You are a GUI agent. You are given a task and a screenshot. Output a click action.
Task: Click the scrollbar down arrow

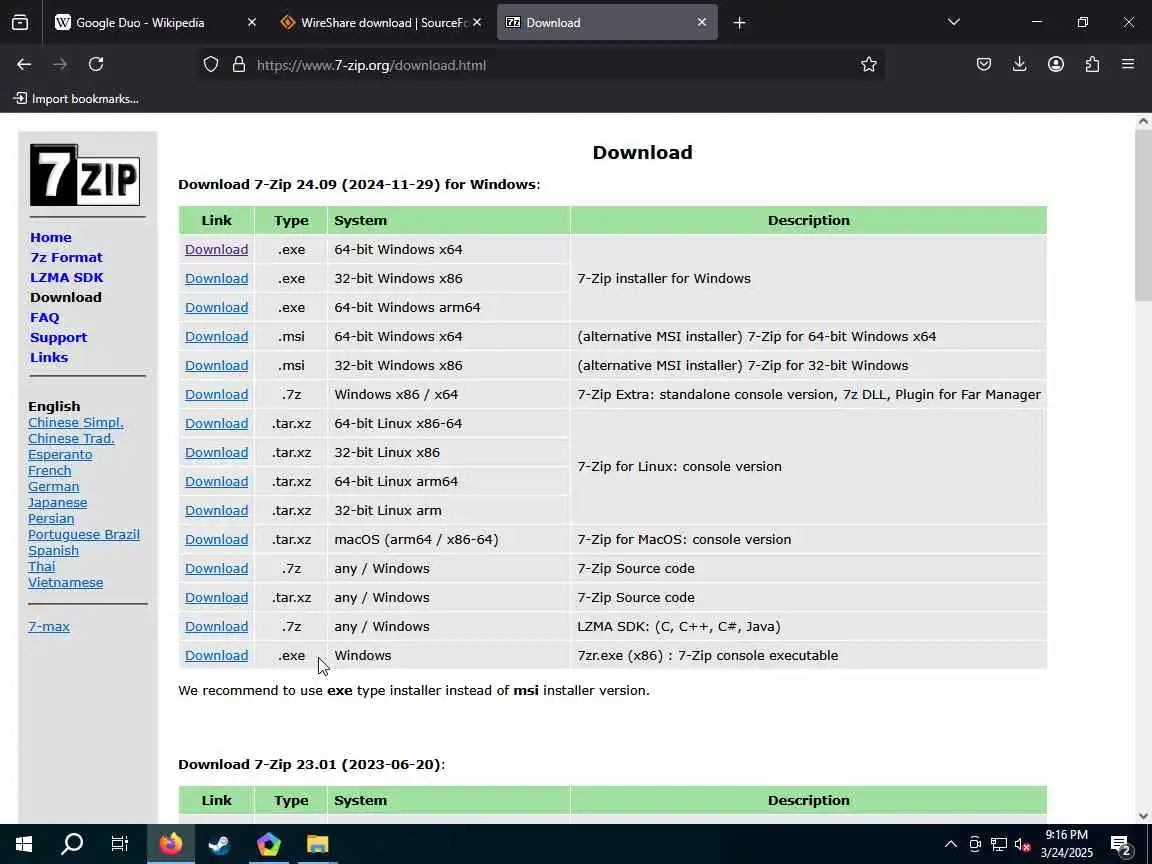[x=1143, y=816]
